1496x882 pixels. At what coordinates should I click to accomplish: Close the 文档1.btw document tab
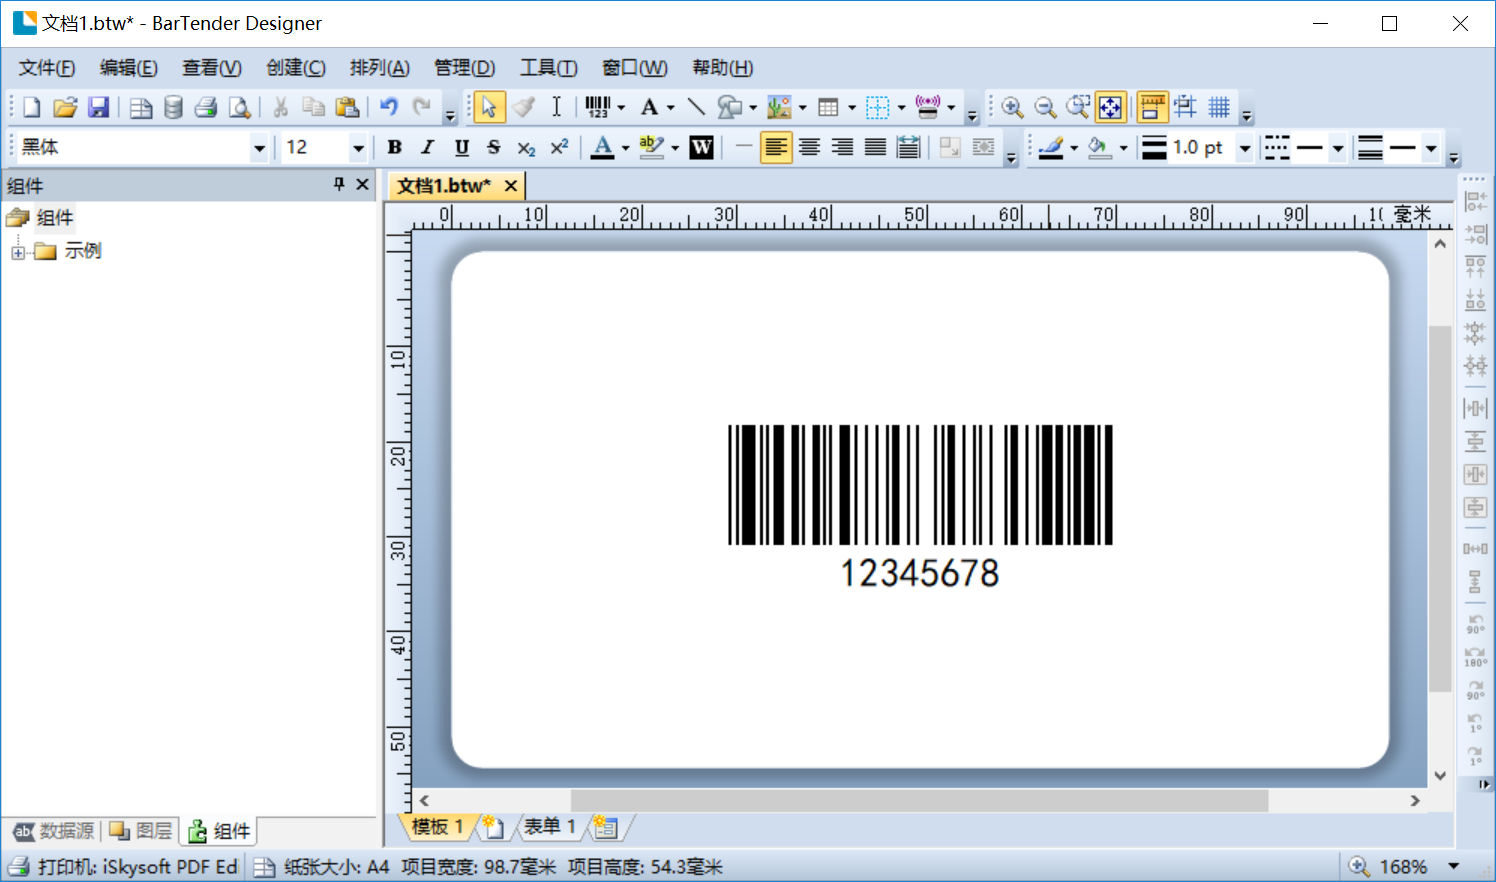point(511,186)
